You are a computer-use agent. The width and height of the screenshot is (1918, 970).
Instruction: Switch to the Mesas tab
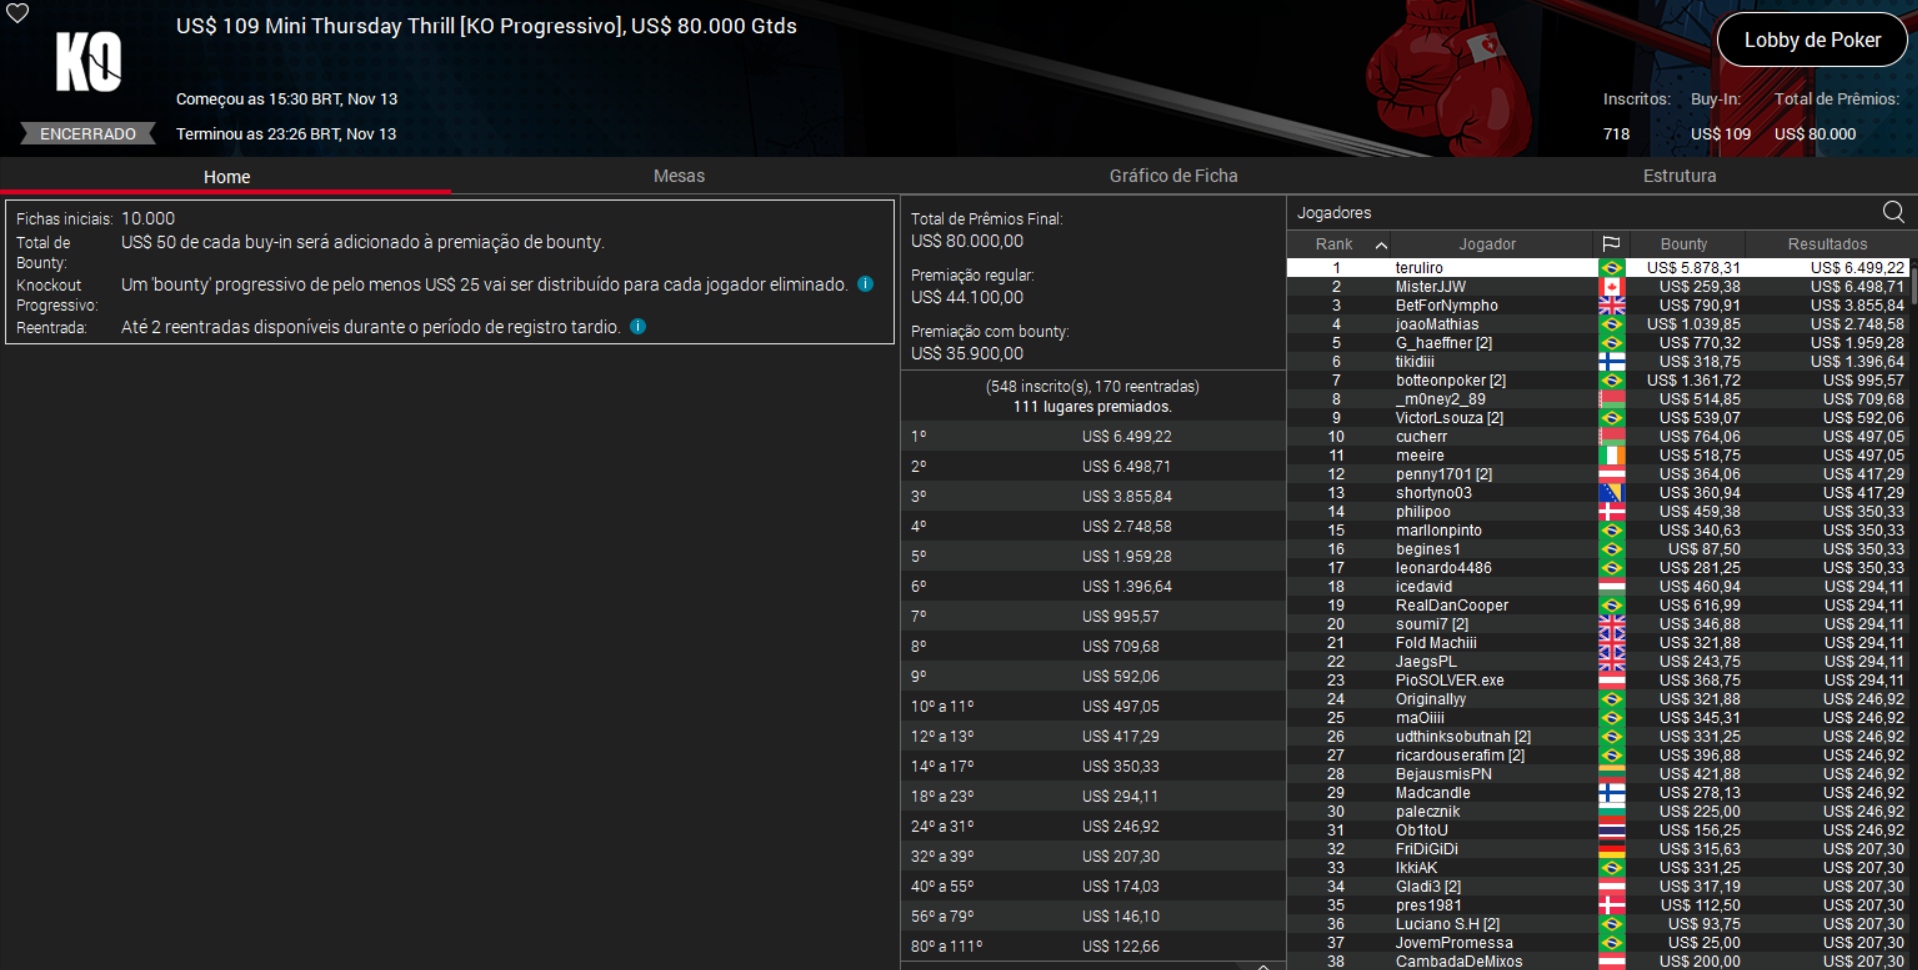tap(678, 175)
